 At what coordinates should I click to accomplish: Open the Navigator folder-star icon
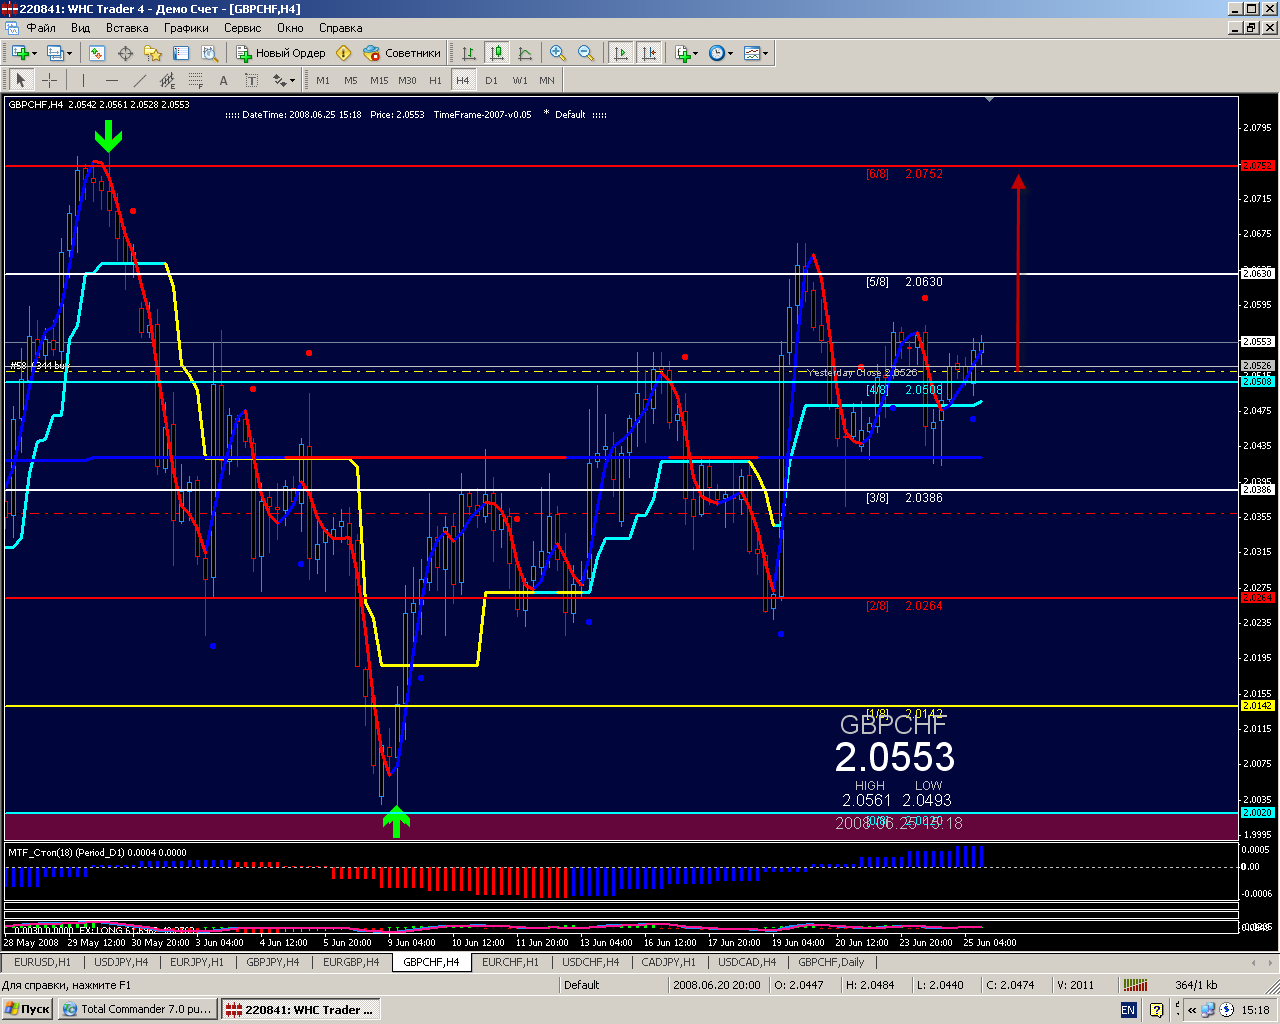[153, 53]
